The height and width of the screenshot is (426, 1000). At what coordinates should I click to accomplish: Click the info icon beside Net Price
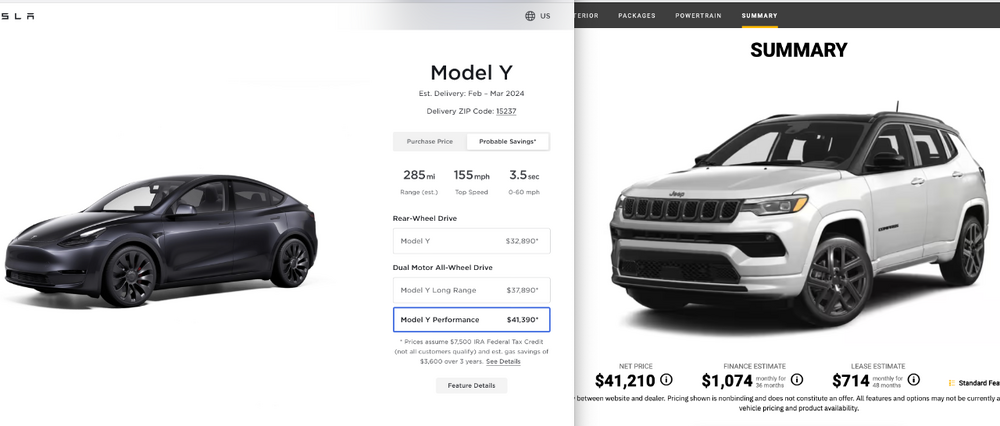click(666, 380)
